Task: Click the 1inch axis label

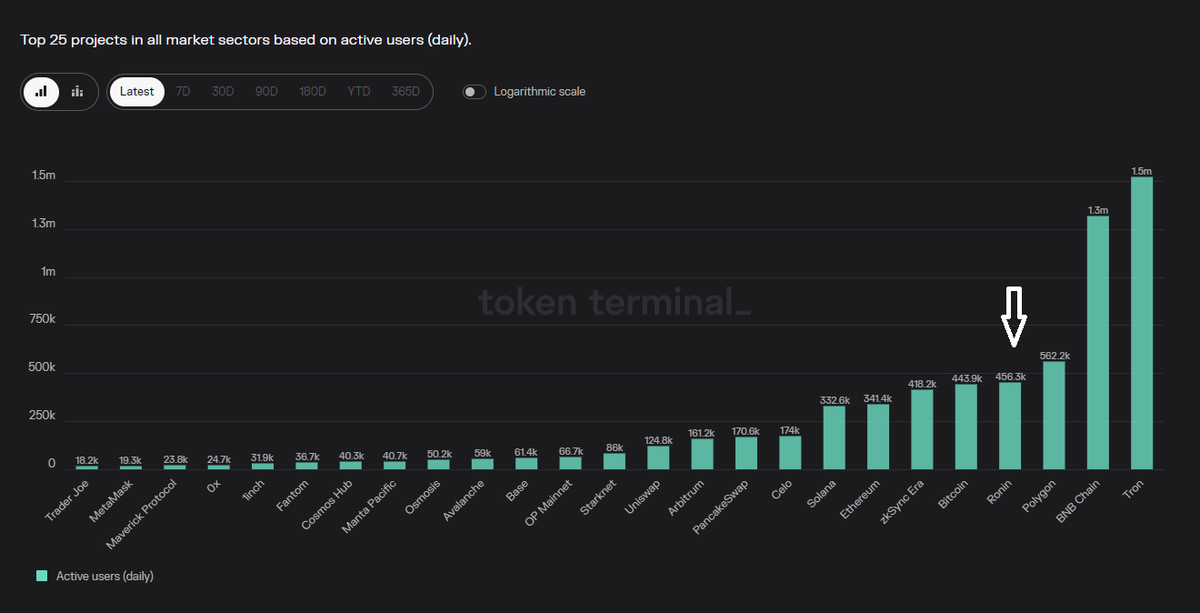Action: 255,490
